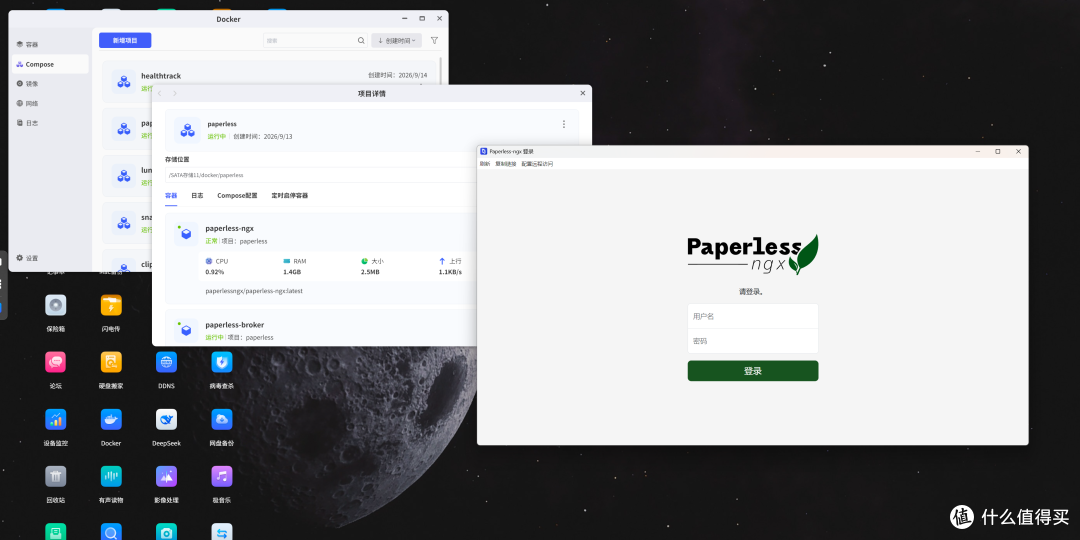Click the healthtrack project name

click(161, 76)
